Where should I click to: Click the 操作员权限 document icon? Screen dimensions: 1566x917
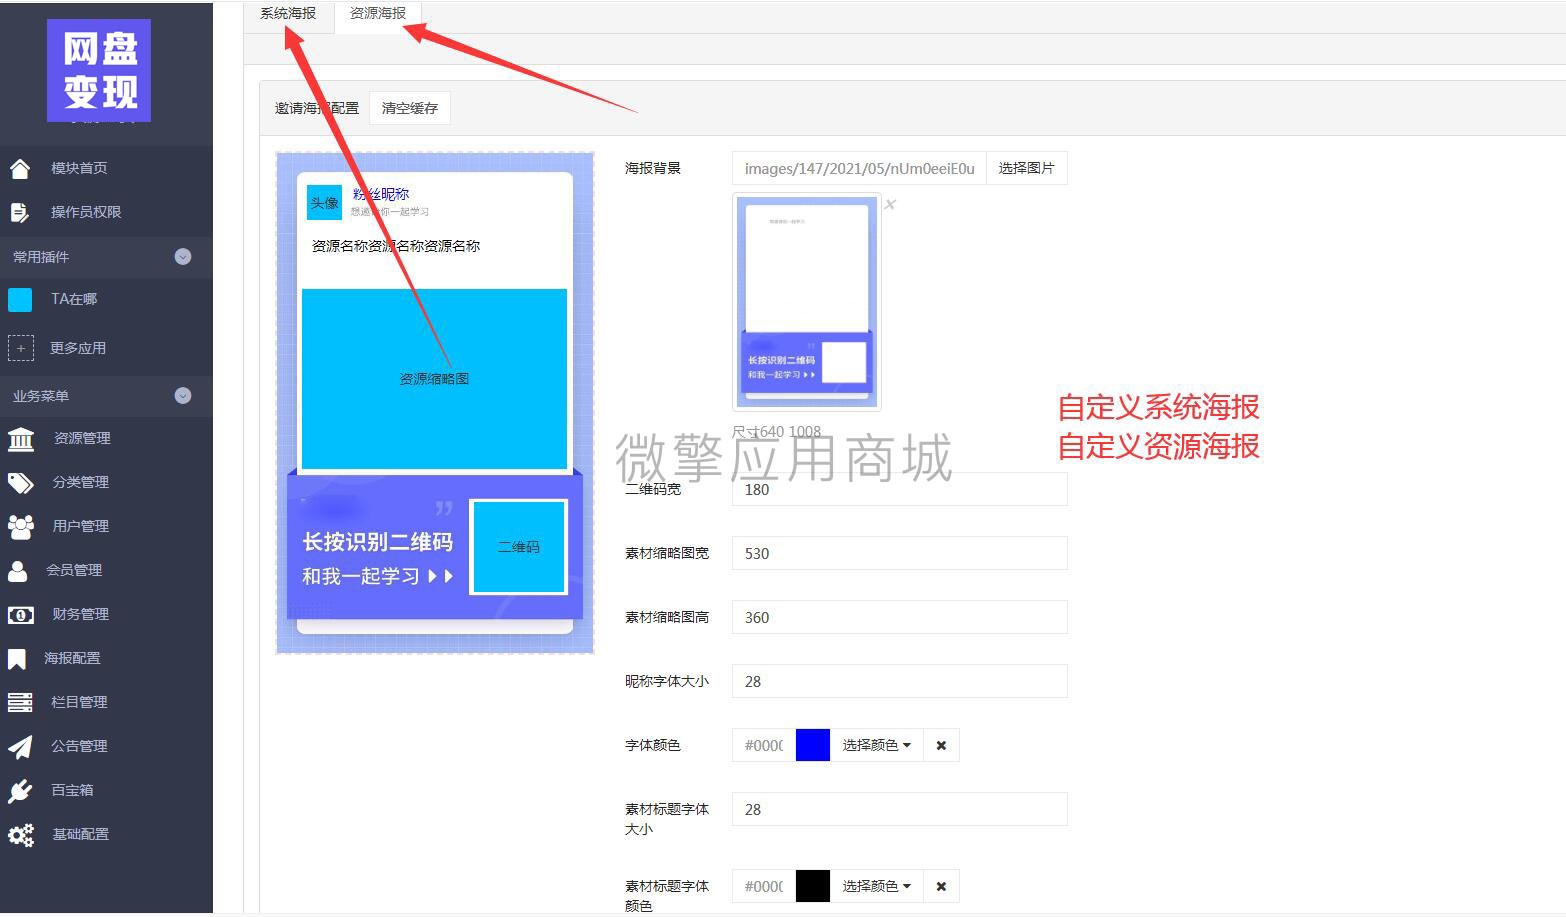click(19, 212)
